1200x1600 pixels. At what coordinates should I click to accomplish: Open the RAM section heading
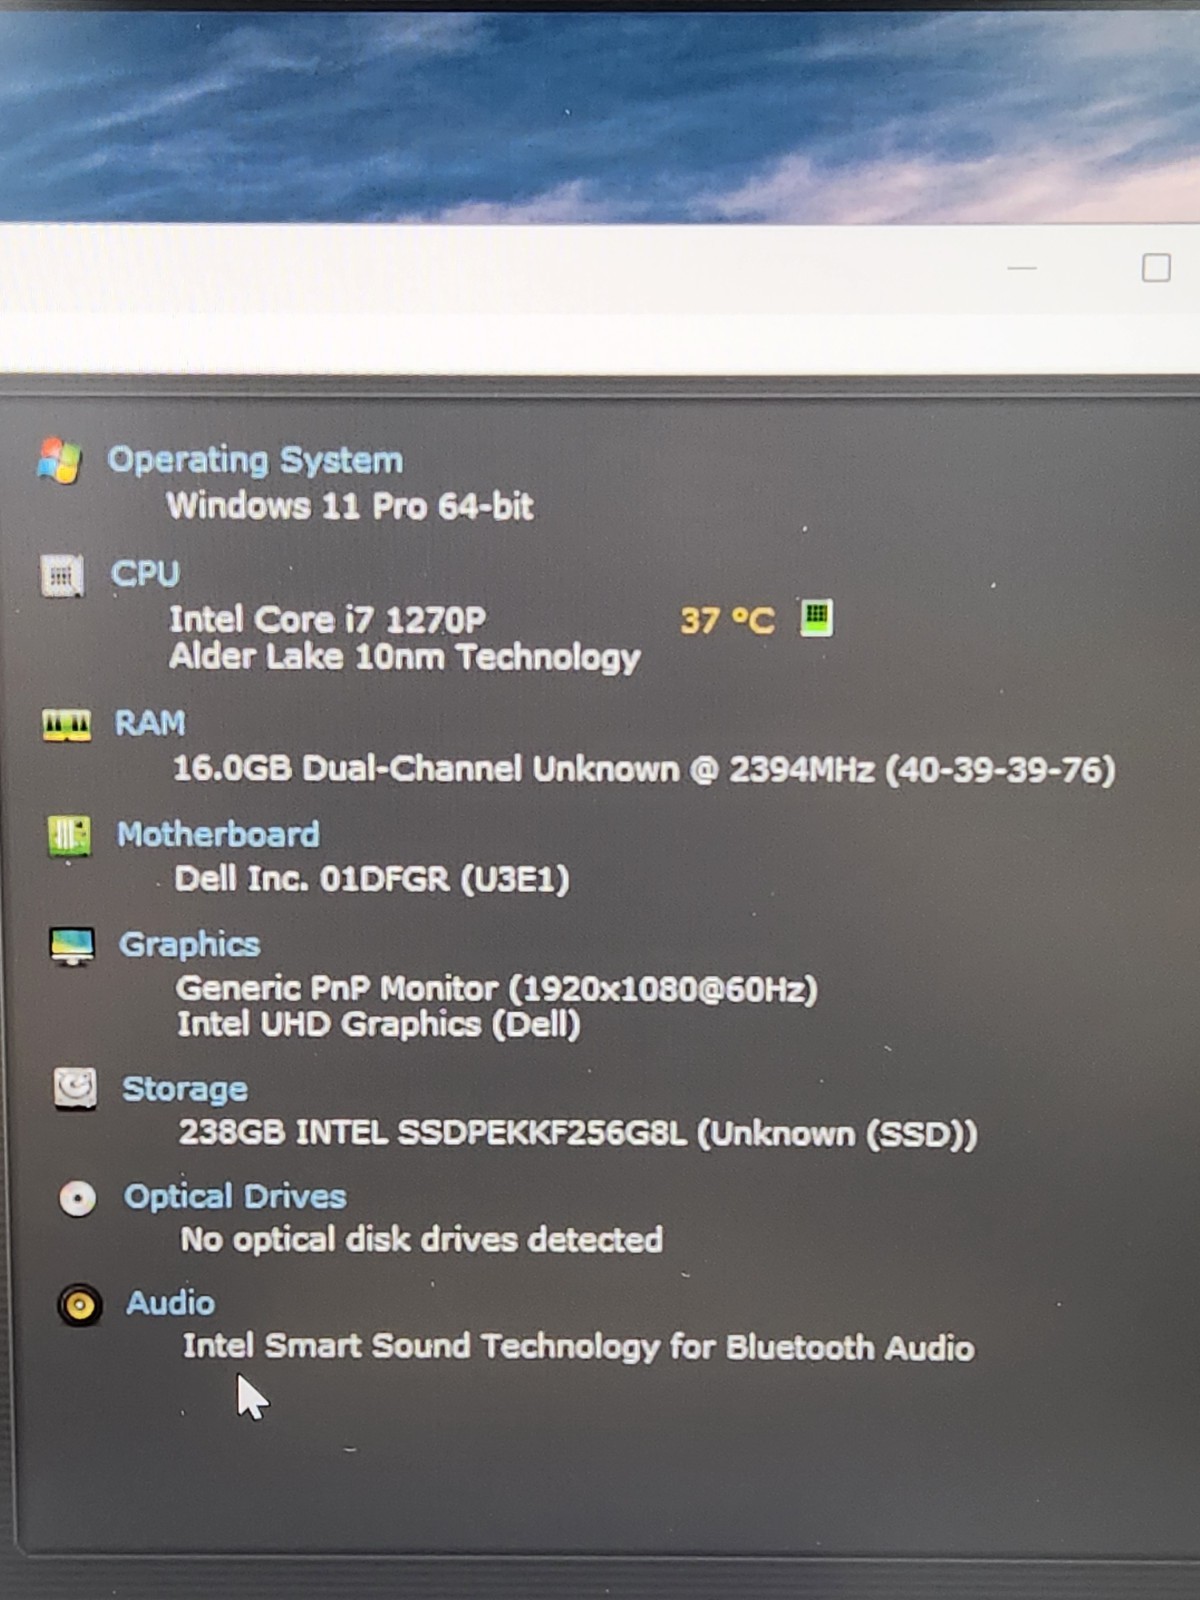tap(150, 723)
